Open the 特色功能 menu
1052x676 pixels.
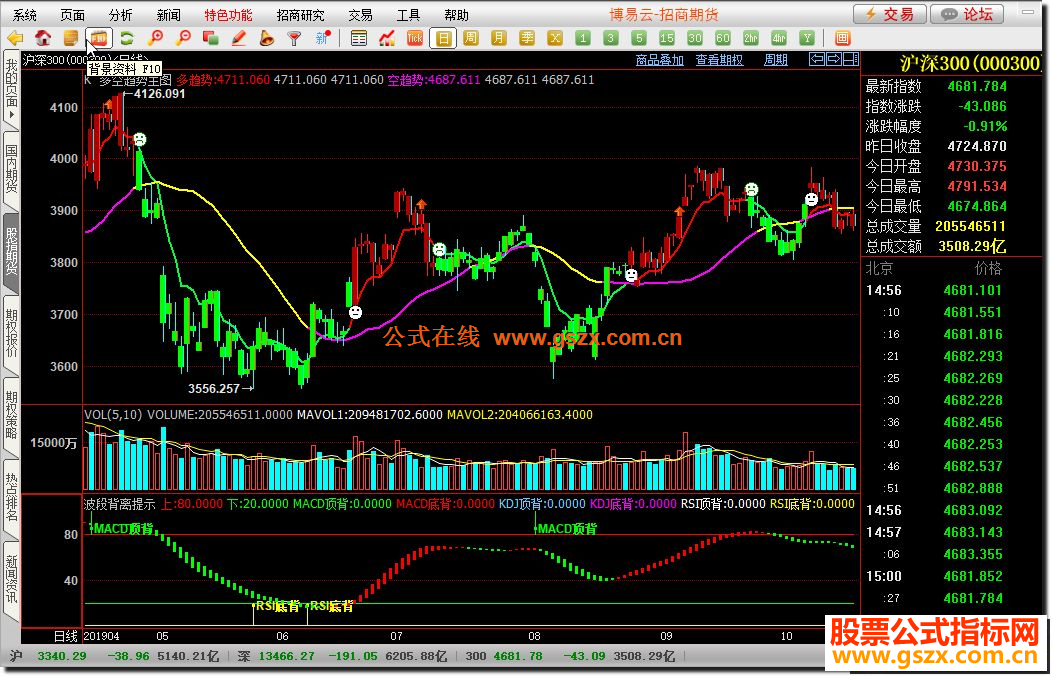tap(229, 15)
